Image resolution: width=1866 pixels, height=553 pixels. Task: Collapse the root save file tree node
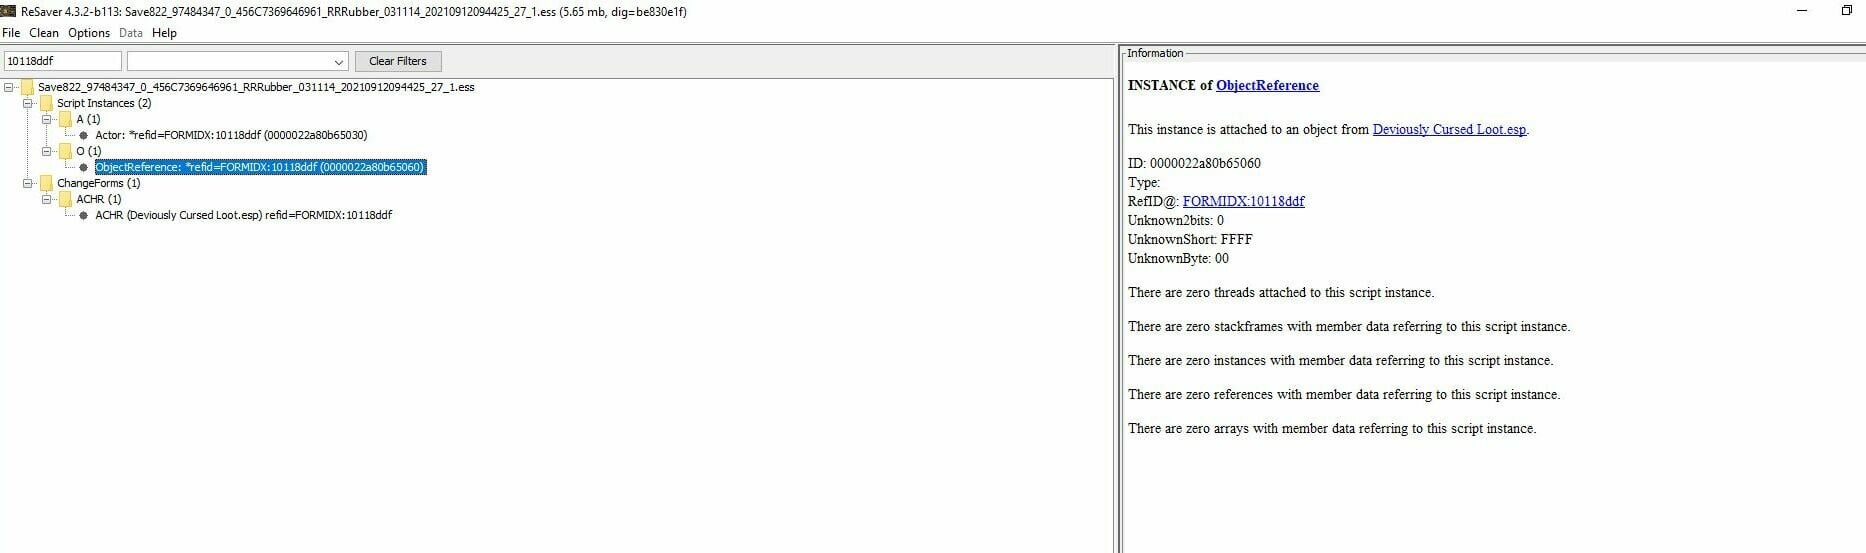(x=9, y=87)
